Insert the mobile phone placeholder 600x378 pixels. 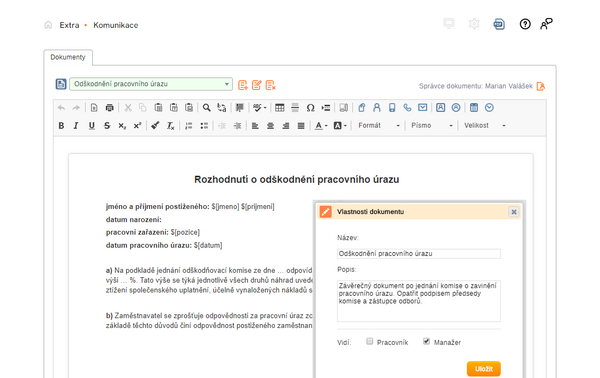(x=392, y=108)
